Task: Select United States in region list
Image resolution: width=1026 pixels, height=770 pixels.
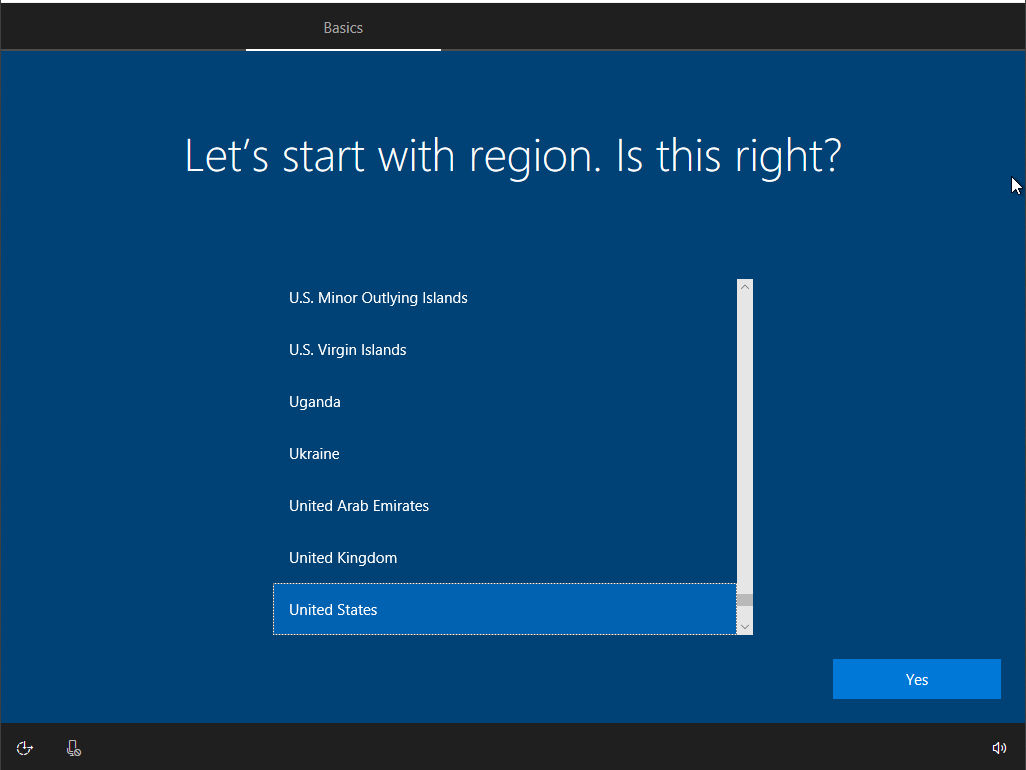Action: [504, 609]
